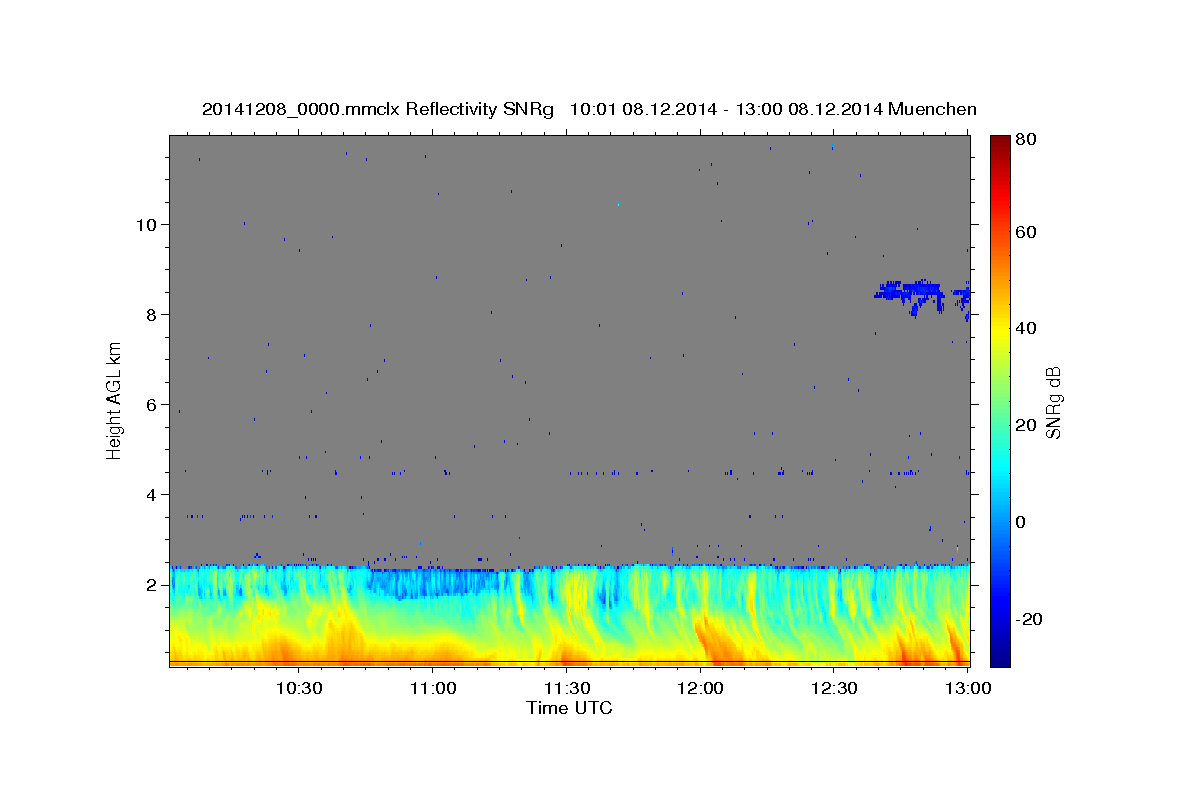This screenshot has width=1200, height=800.
Task: Click the 10:30 time tick label
Action: pos(298,689)
